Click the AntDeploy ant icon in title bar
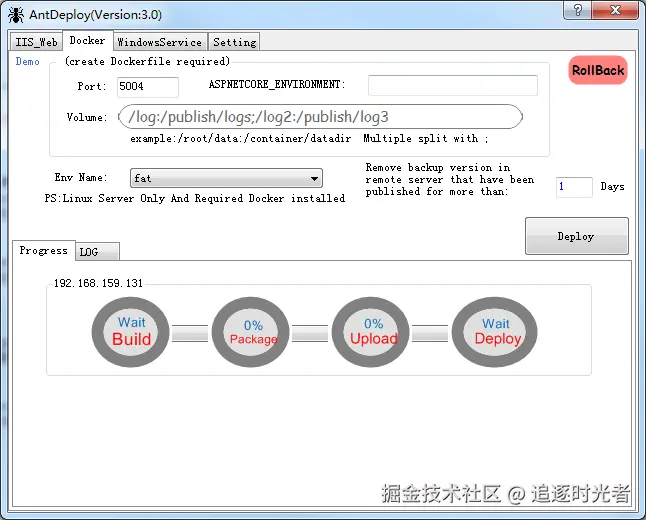Viewport: 646px width, 520px height. 15,15
